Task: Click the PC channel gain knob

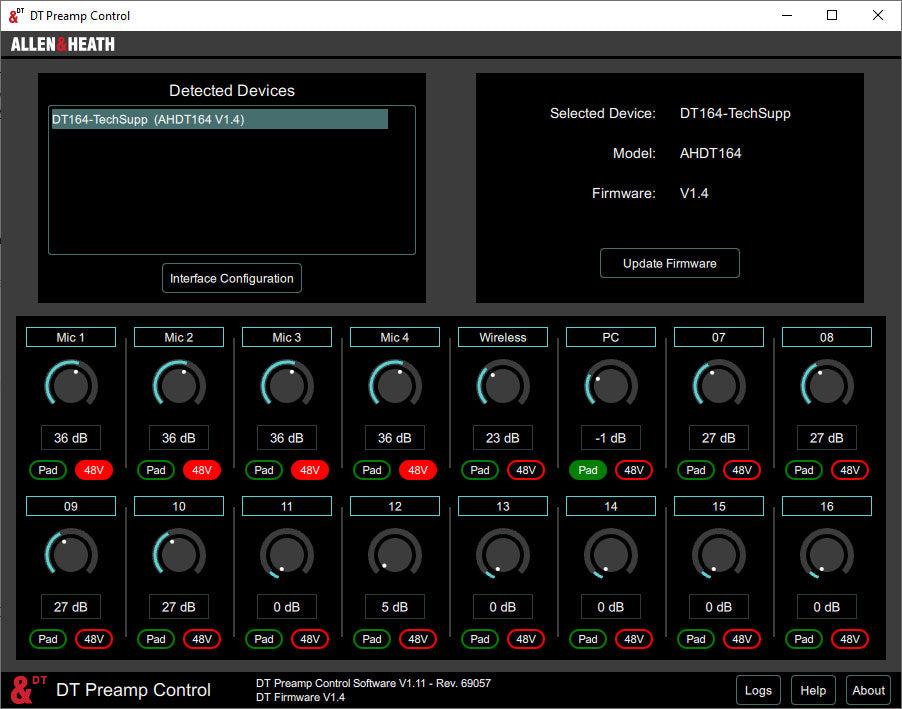Action: point(611,384)
